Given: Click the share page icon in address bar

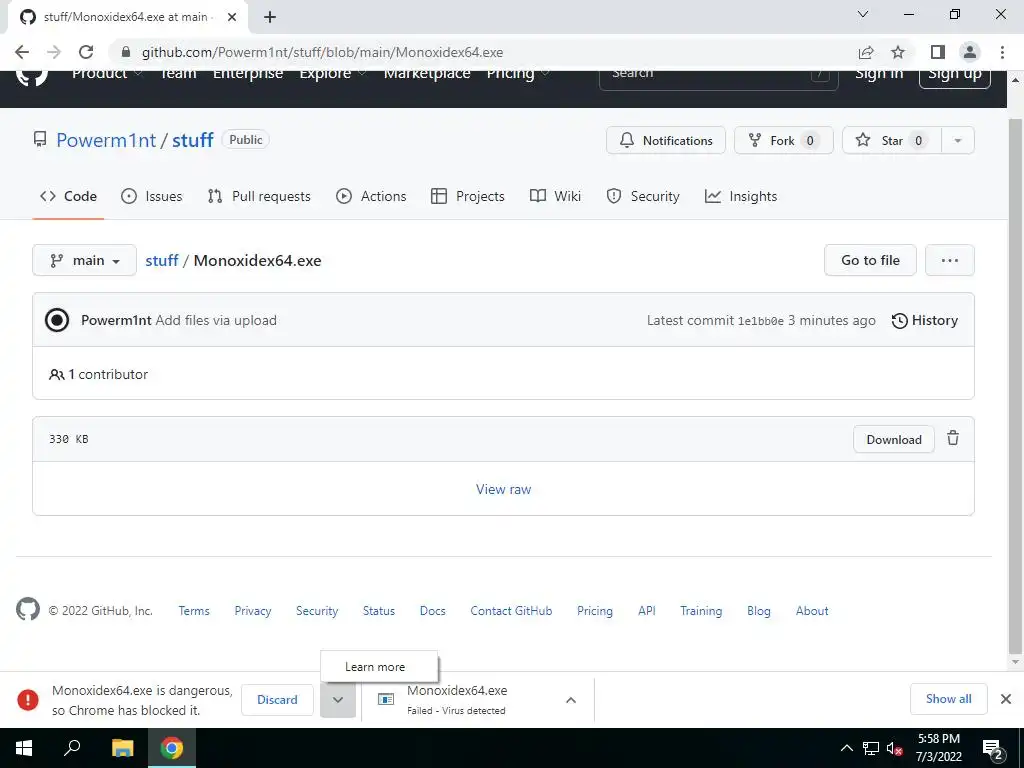Looking at the screenshot, I should 866,52.
